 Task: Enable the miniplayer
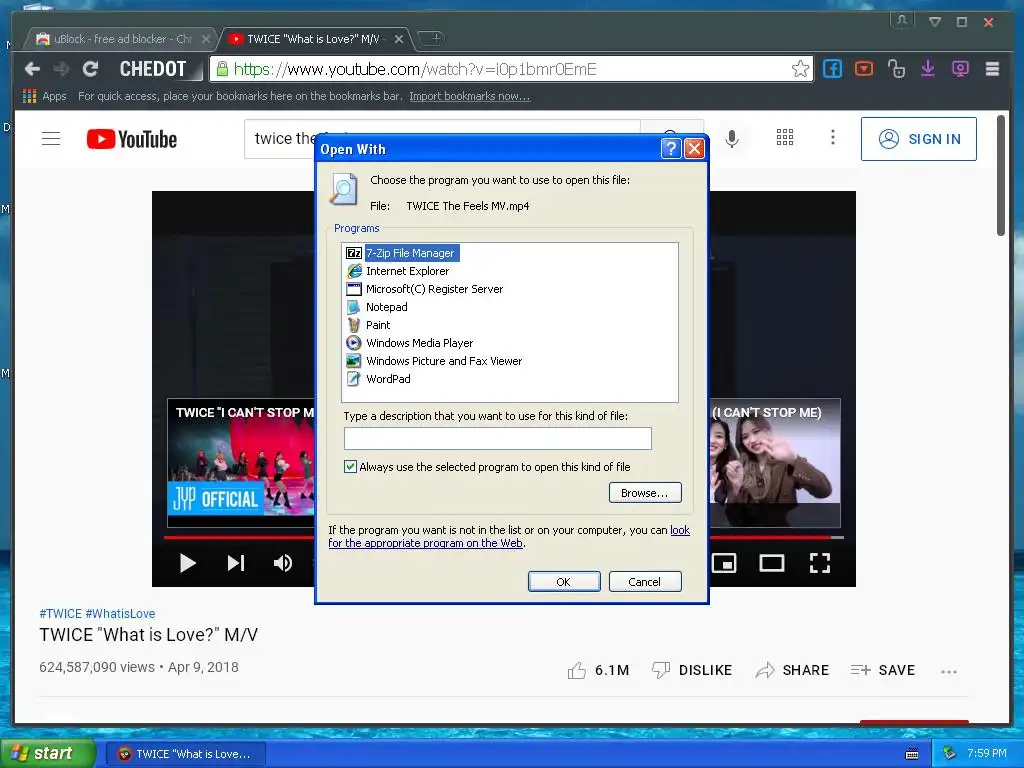[x=724, y=563]
